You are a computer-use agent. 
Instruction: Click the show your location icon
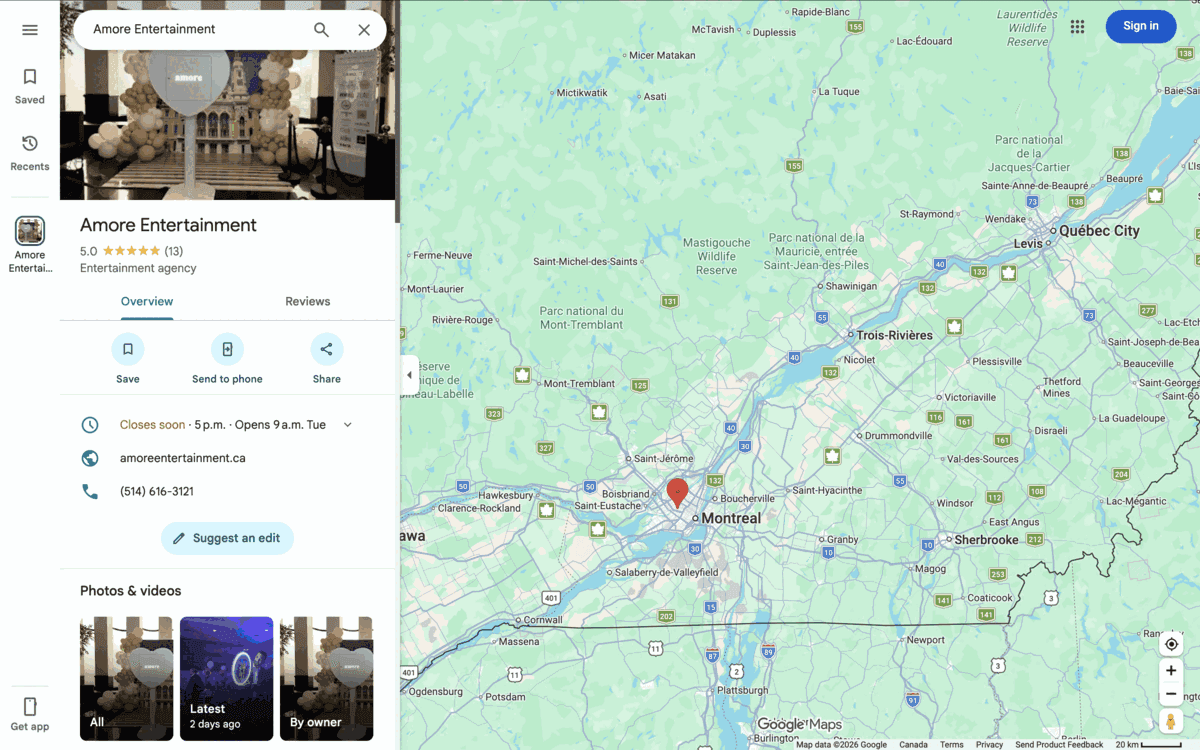pyautogui.click(x=1171, y=644)
